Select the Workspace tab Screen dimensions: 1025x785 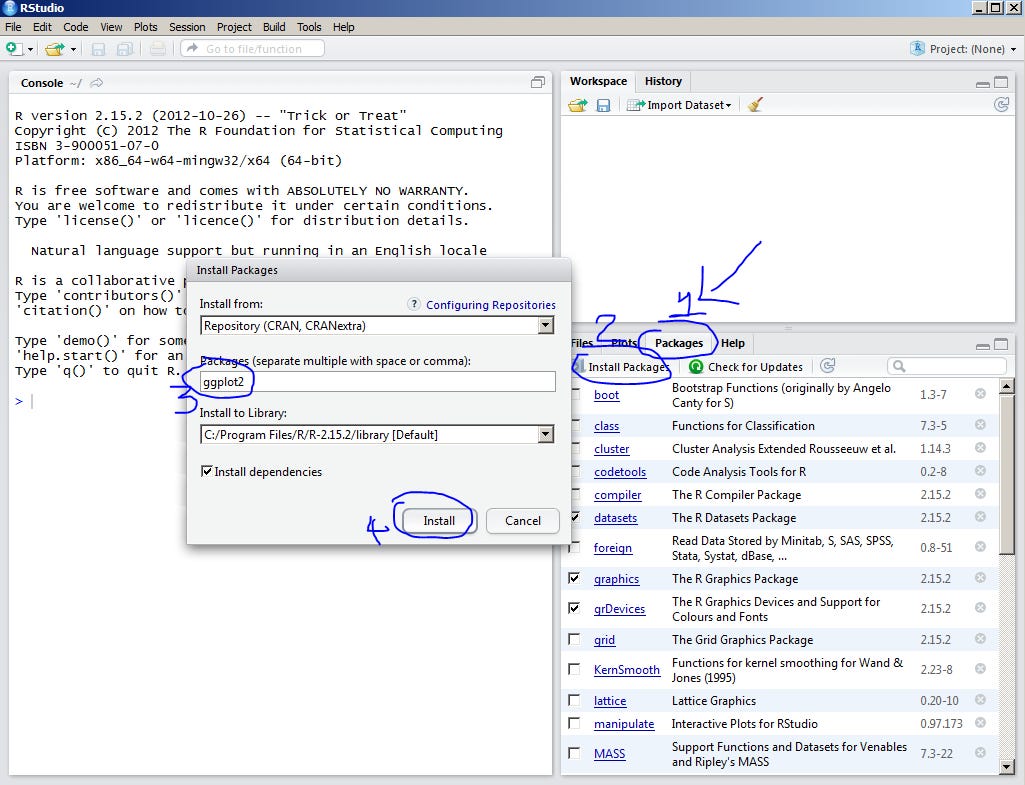[598, 81]
